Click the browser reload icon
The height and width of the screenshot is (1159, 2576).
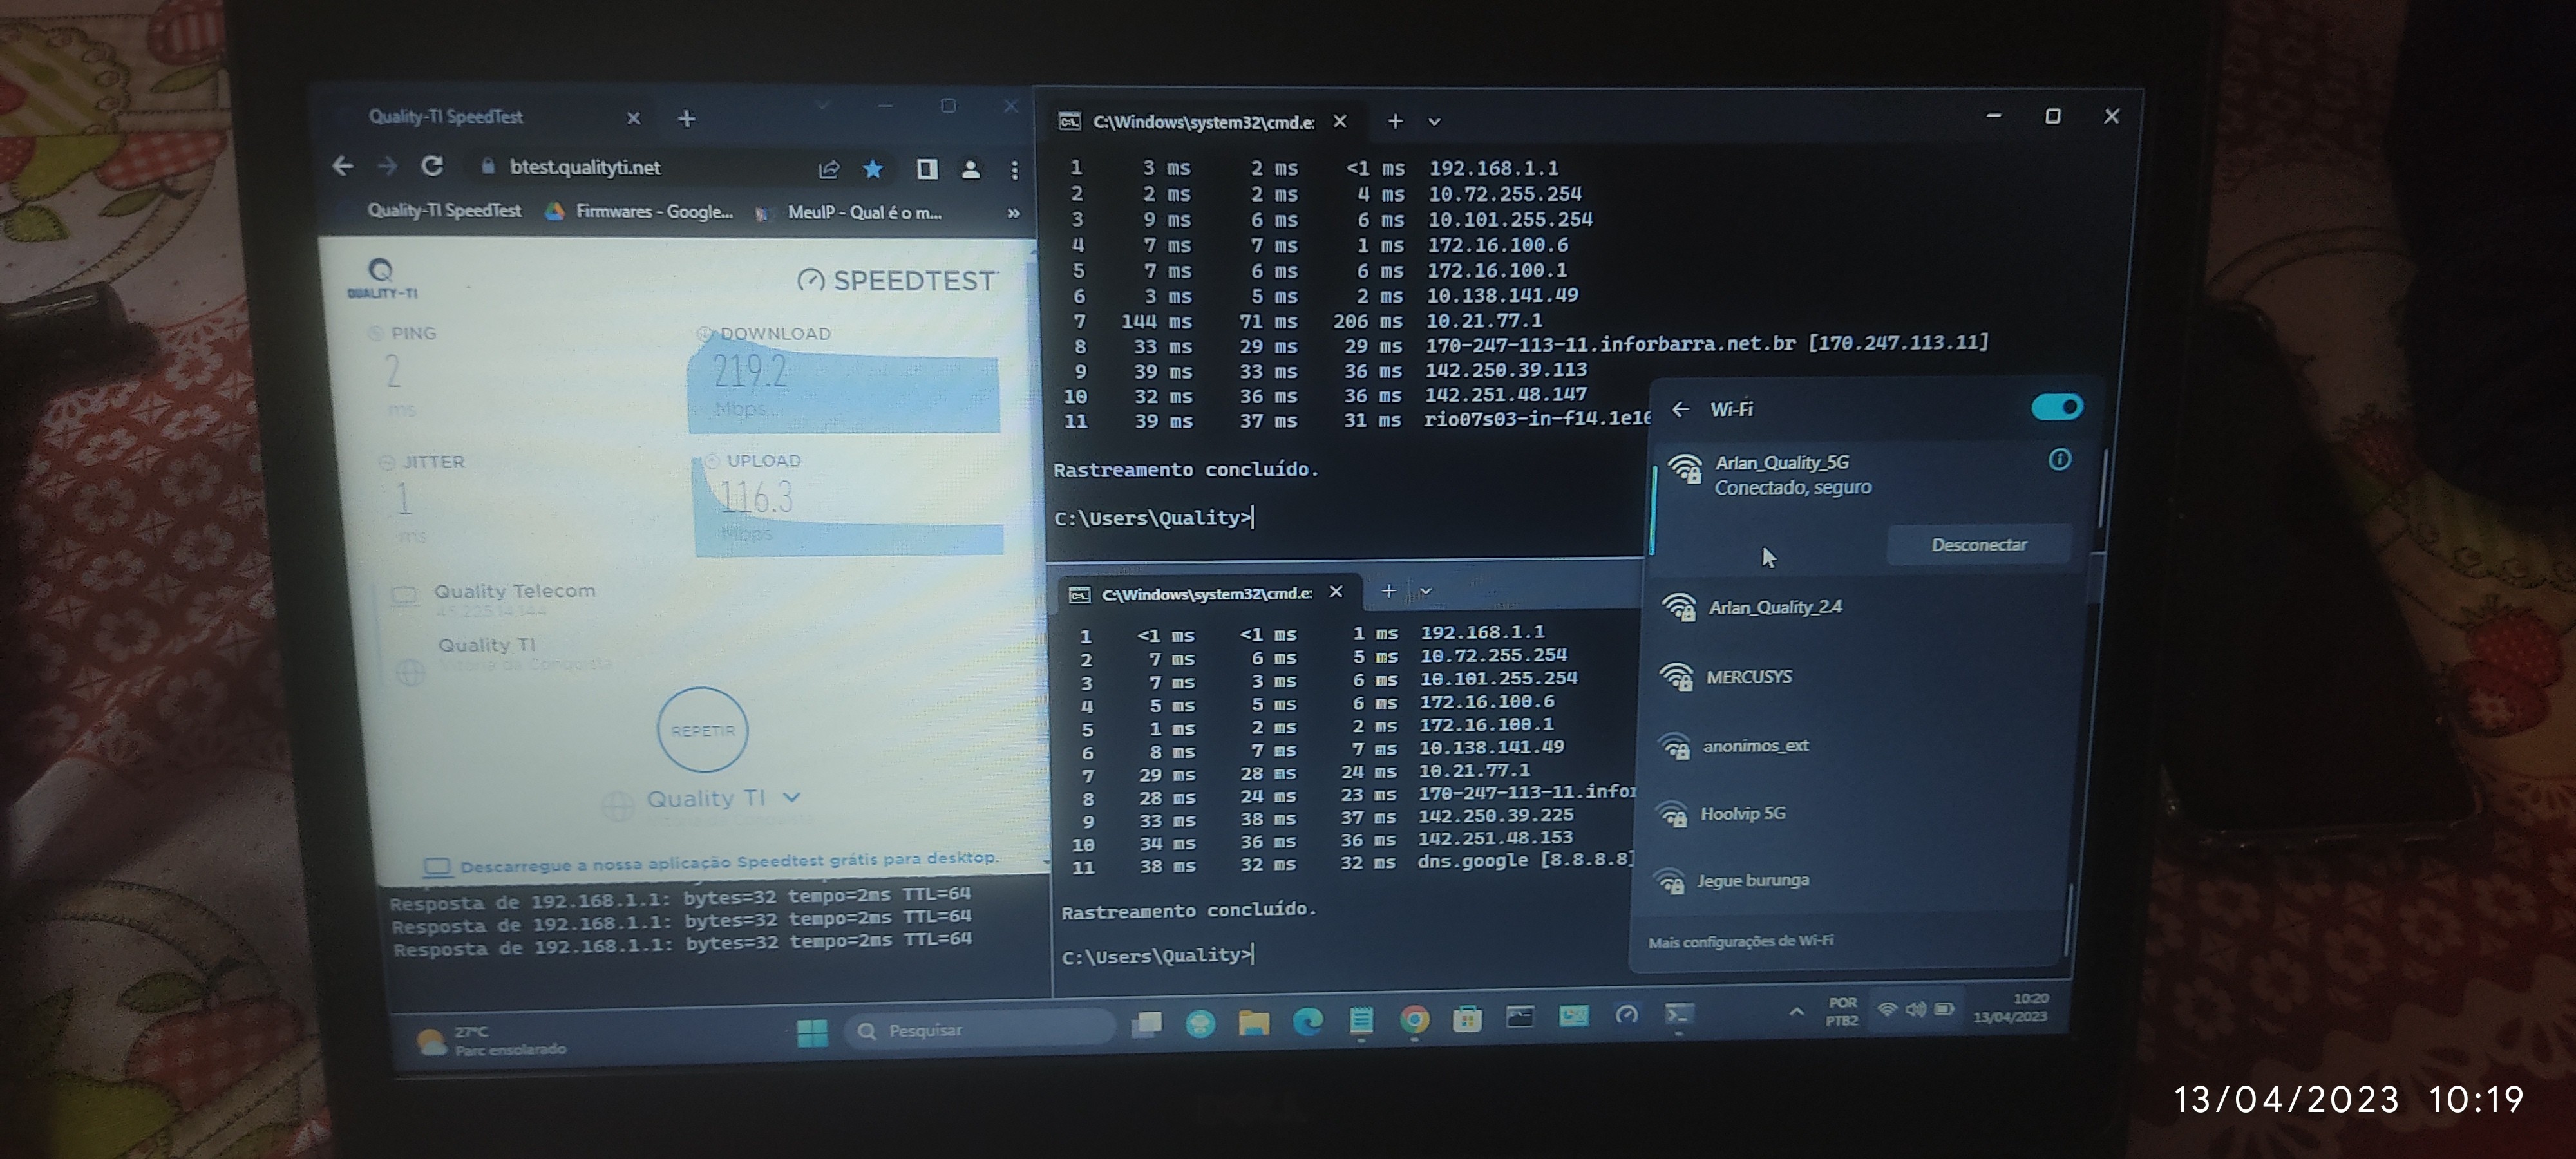point(432,166)
